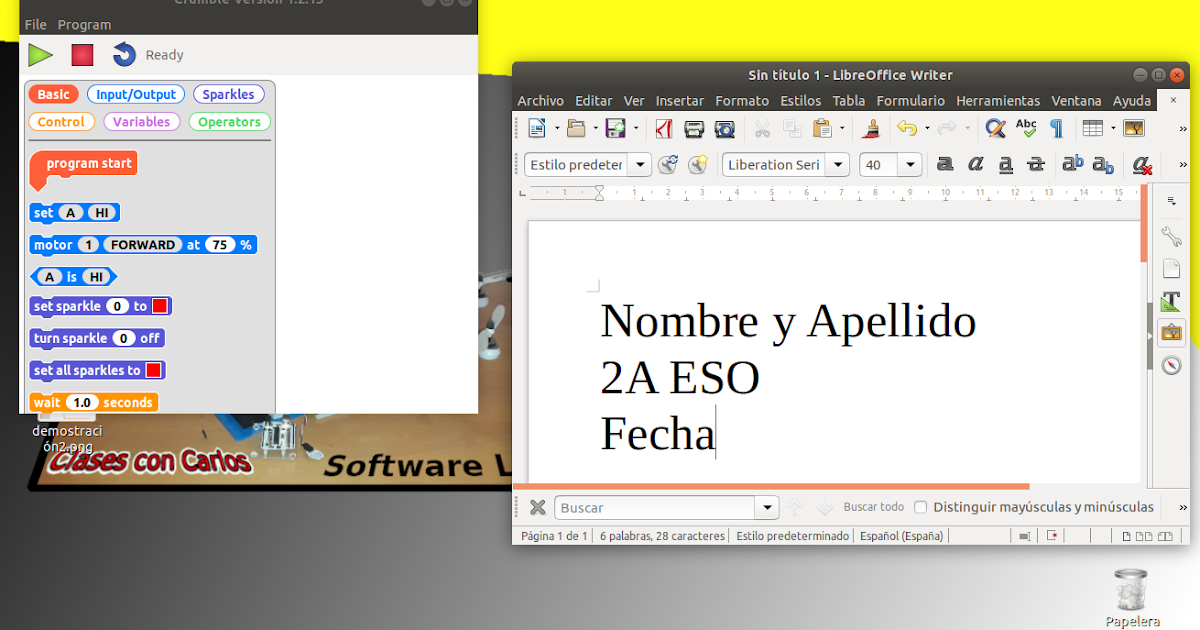Open the Insertar menu in Writer
This screenshot has width=1200, height=630.
tap(679, 100)
